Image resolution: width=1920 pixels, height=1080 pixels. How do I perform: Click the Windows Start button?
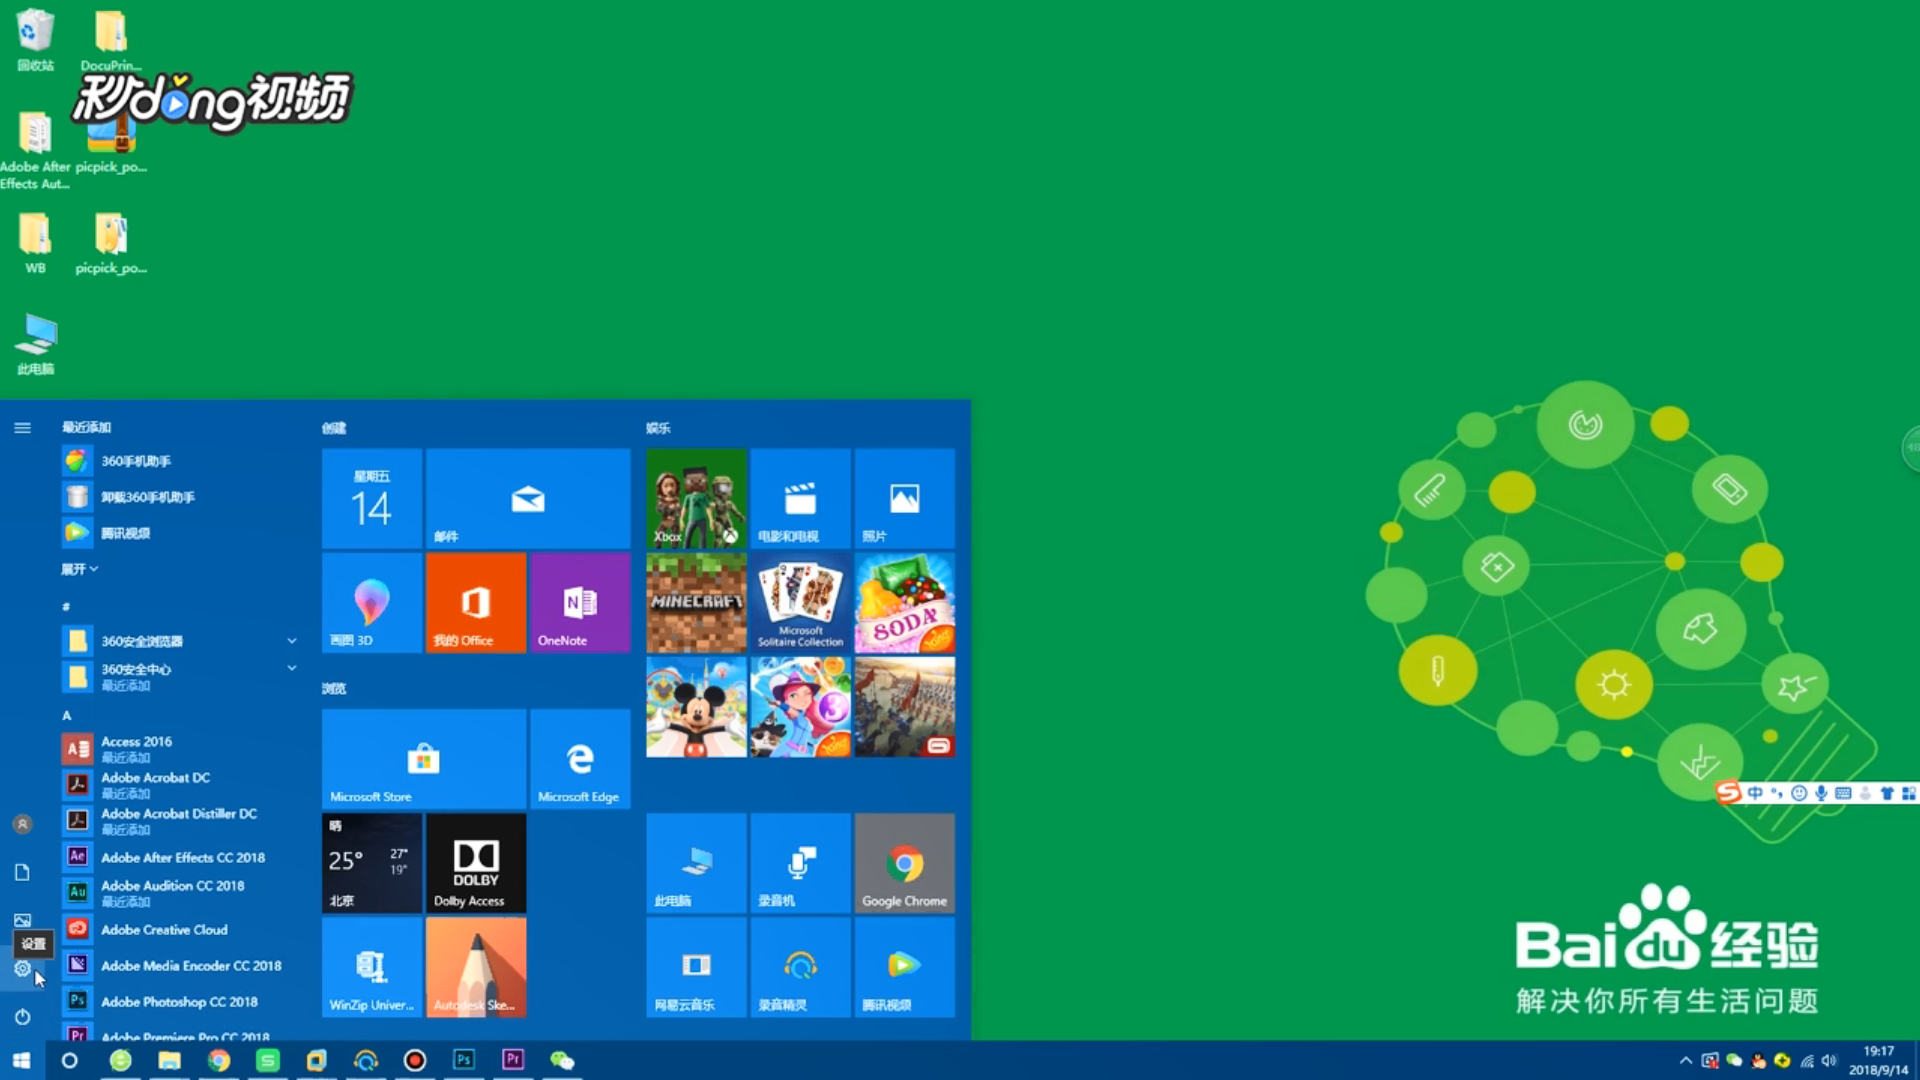click(x=22, y=1060)
